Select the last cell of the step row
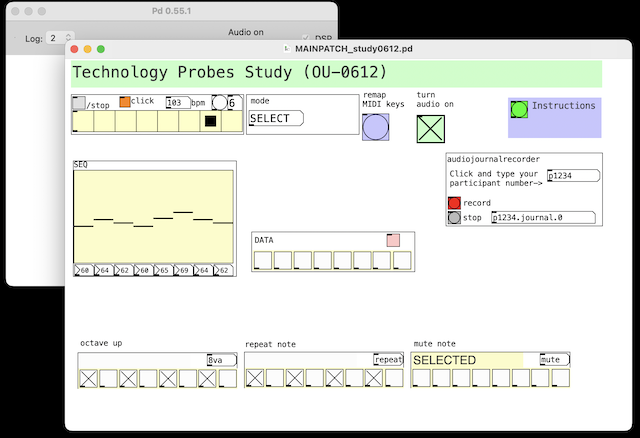This screenshot has width=640, height=438. pos(232,121)
